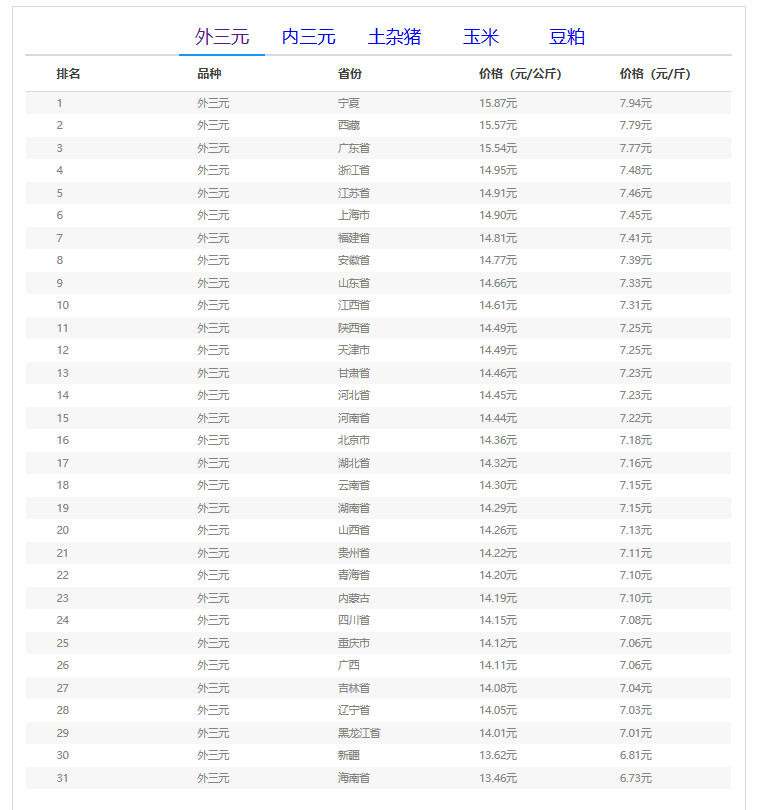Click the 天津市 cell
Screen dimensions: 766x810
tap(354, 350)
